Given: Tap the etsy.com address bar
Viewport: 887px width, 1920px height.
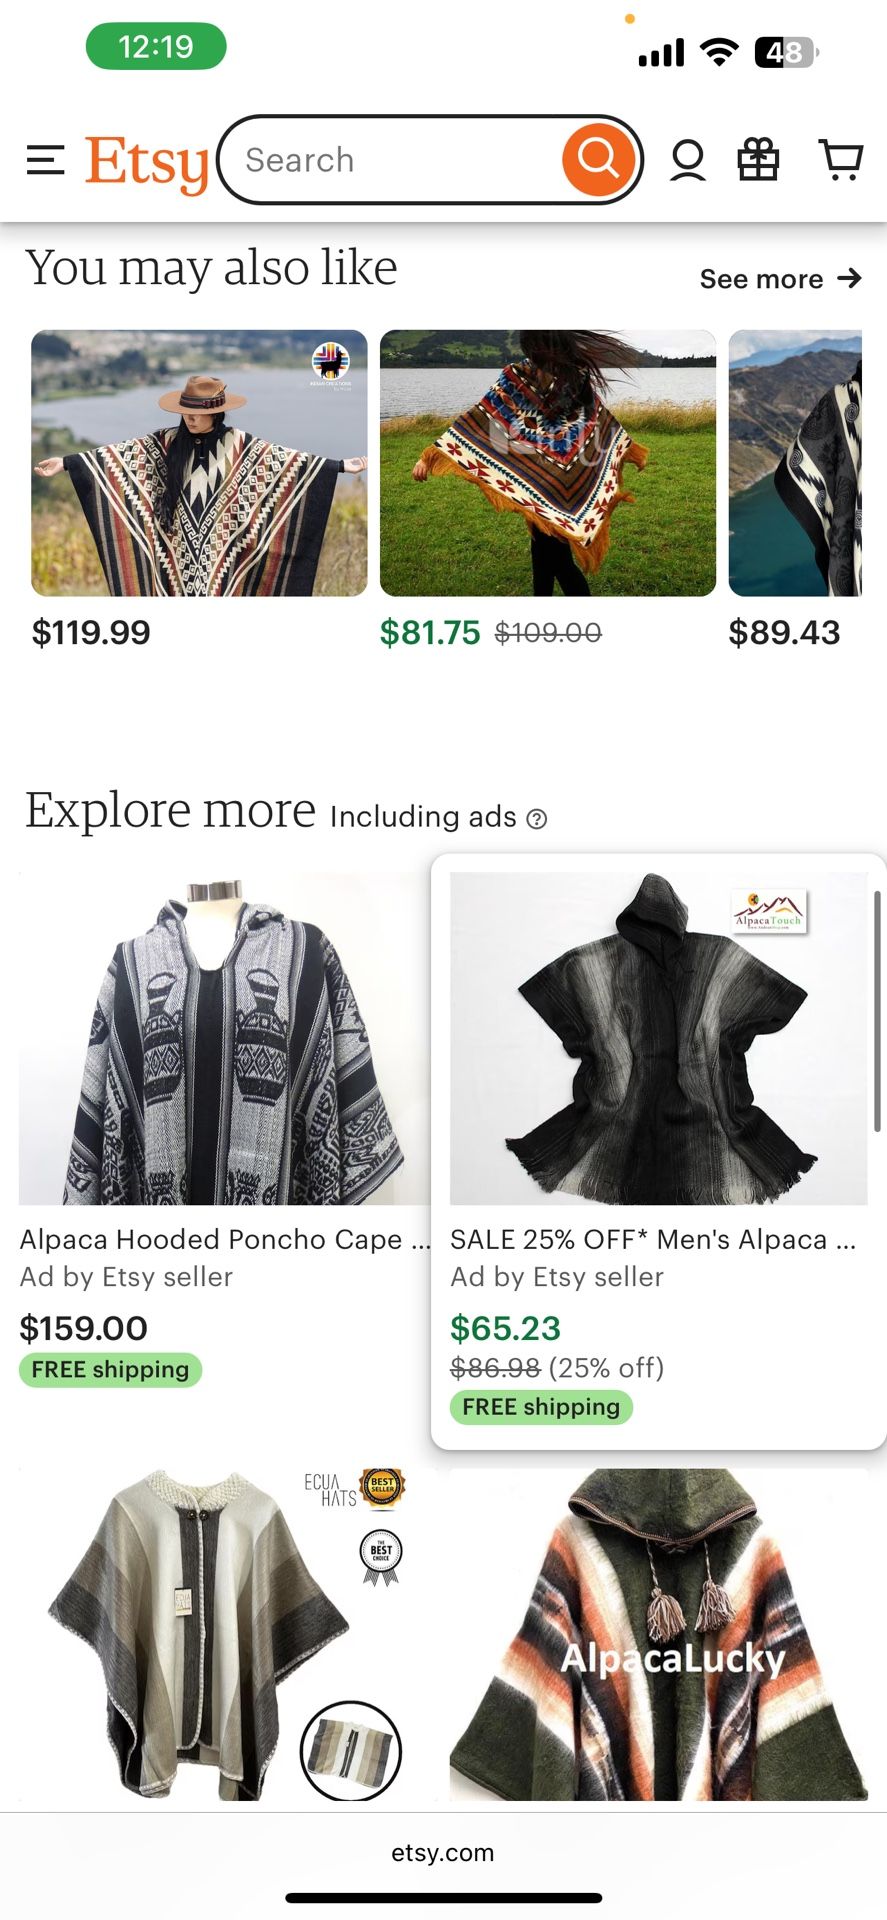Looking at the screenshot, I should point(443,1852).
